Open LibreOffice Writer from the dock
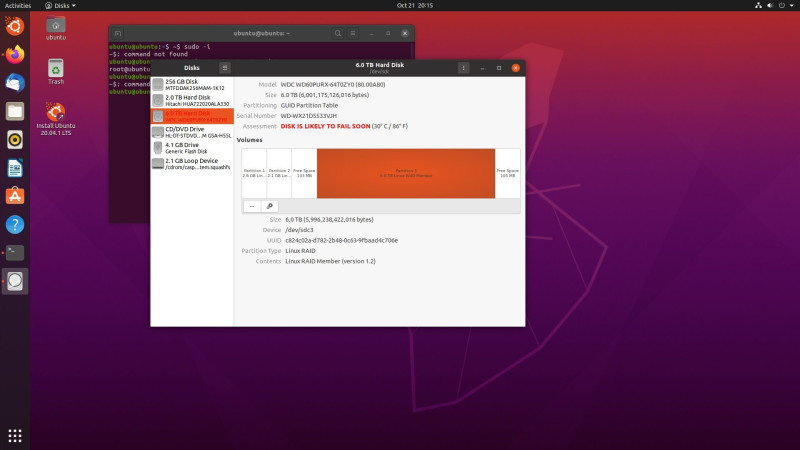The height and width of the screenshot is (450, 800). 15,168
